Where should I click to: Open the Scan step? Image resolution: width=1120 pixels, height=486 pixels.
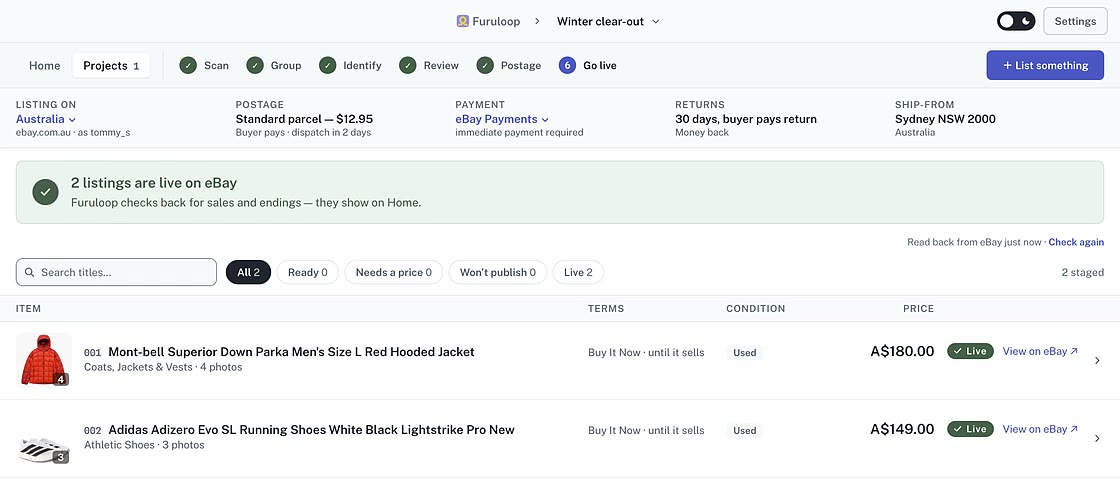204,66
